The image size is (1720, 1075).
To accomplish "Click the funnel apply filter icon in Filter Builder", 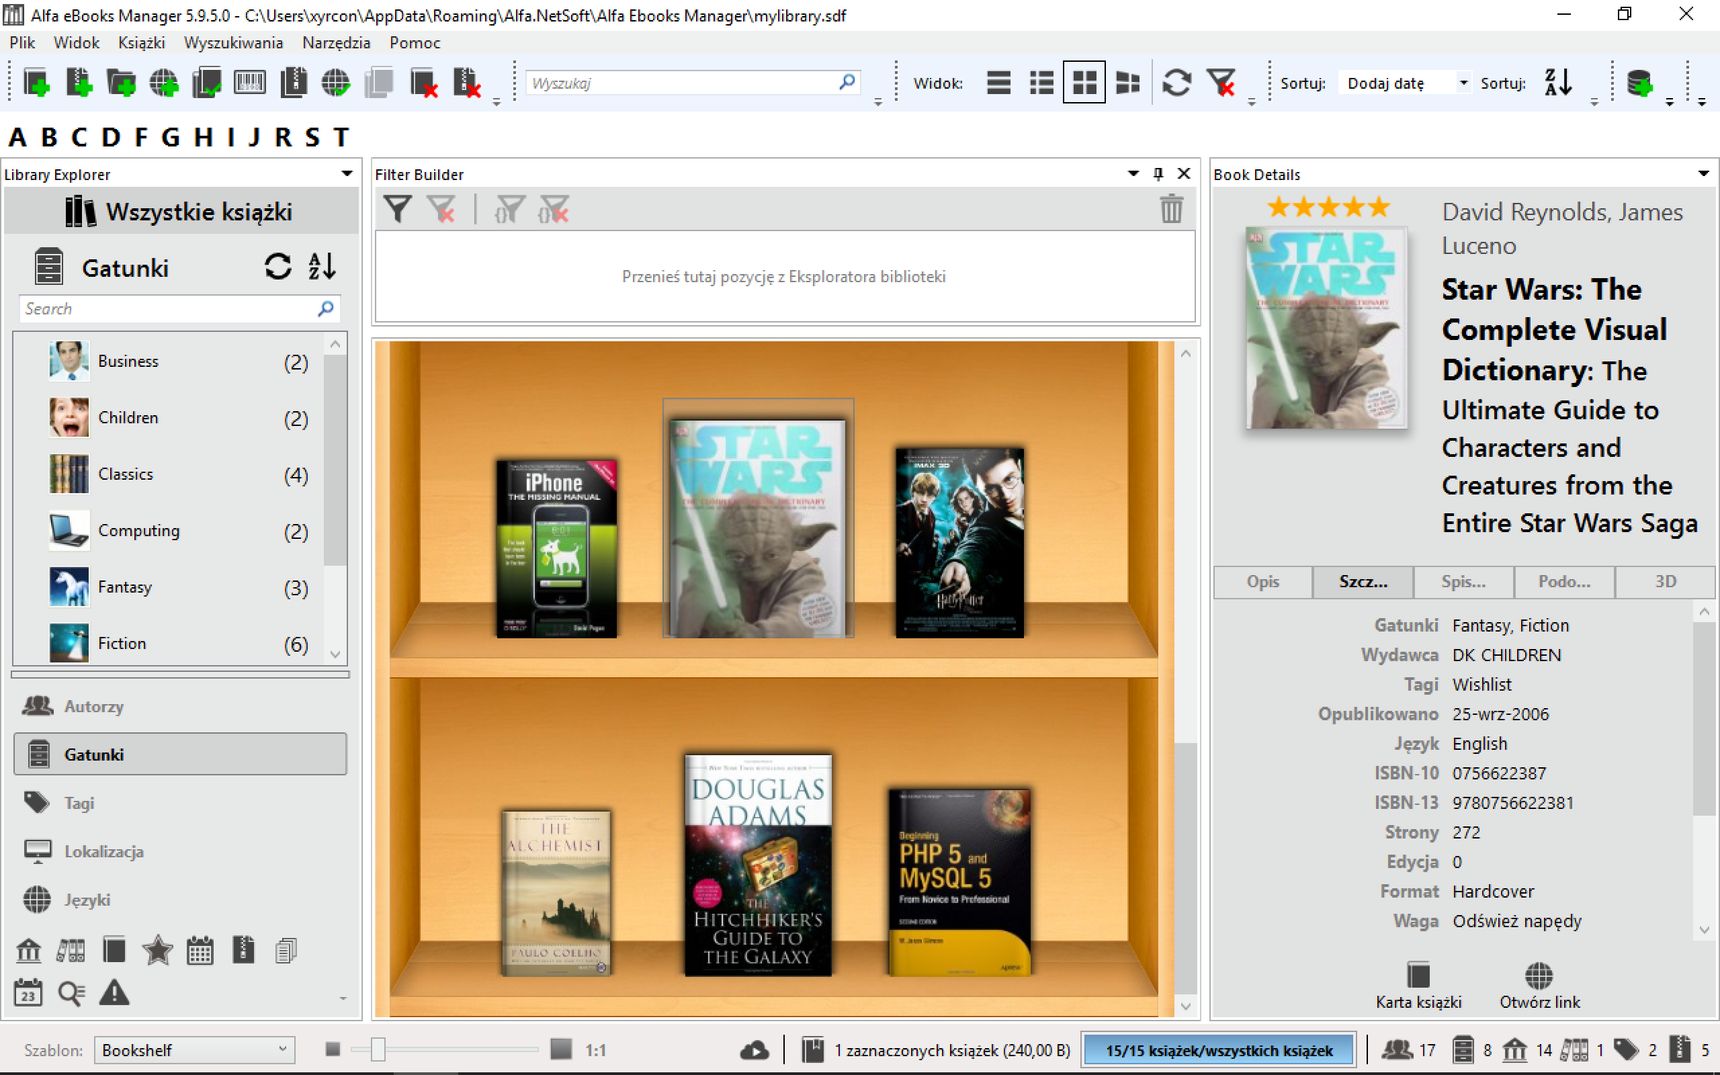I will coord(398,209).
